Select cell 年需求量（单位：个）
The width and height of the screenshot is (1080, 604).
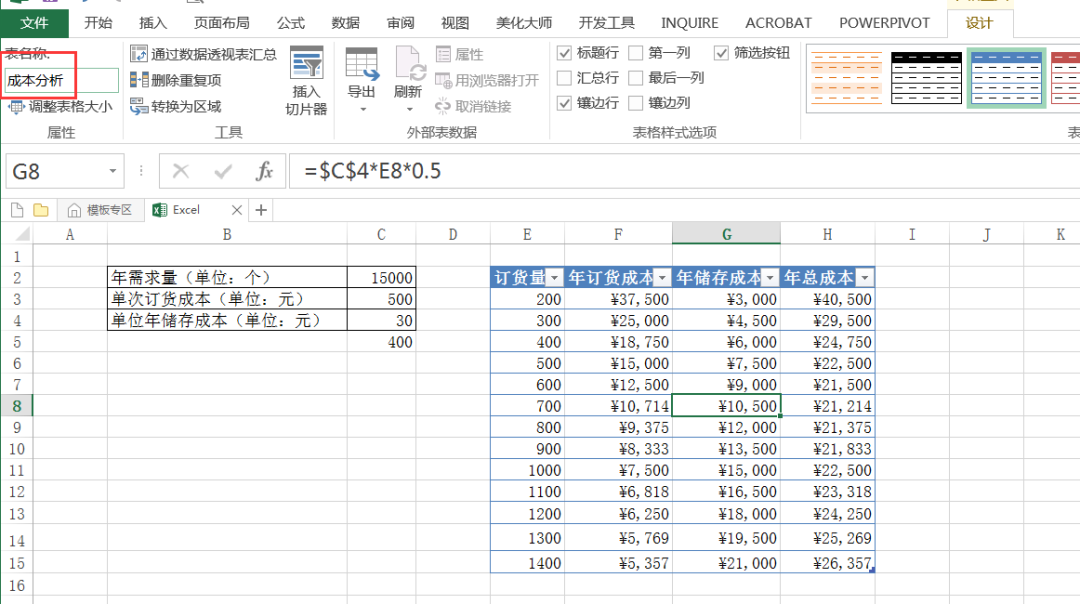click(227, 278)
